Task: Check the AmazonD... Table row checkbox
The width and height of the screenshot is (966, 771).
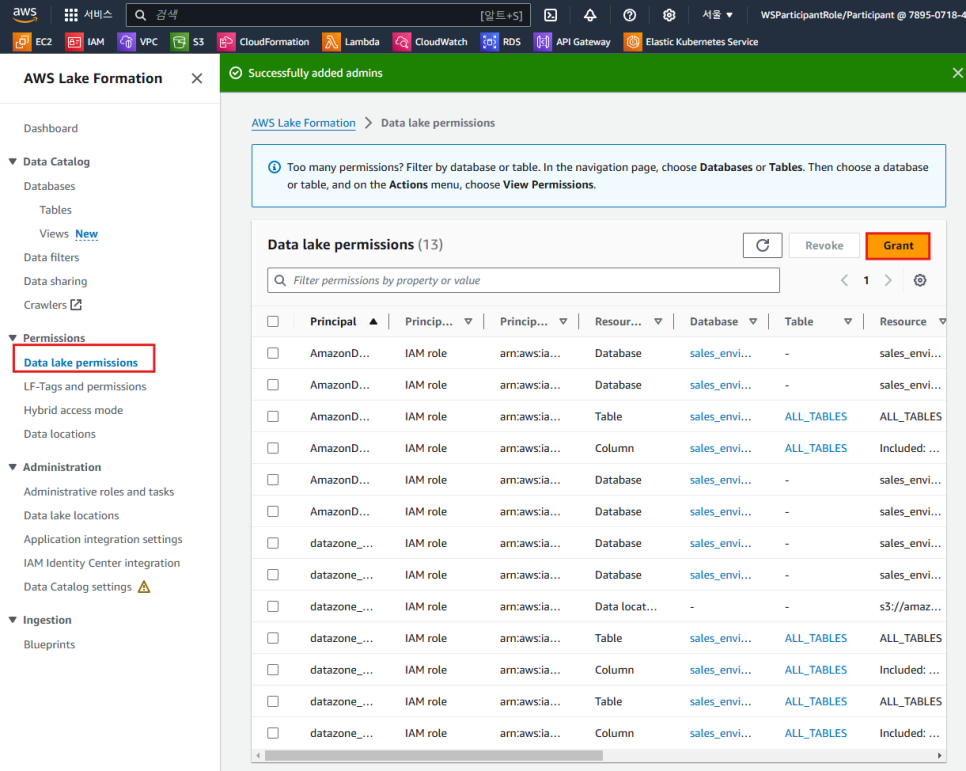Action: point(273,417)
